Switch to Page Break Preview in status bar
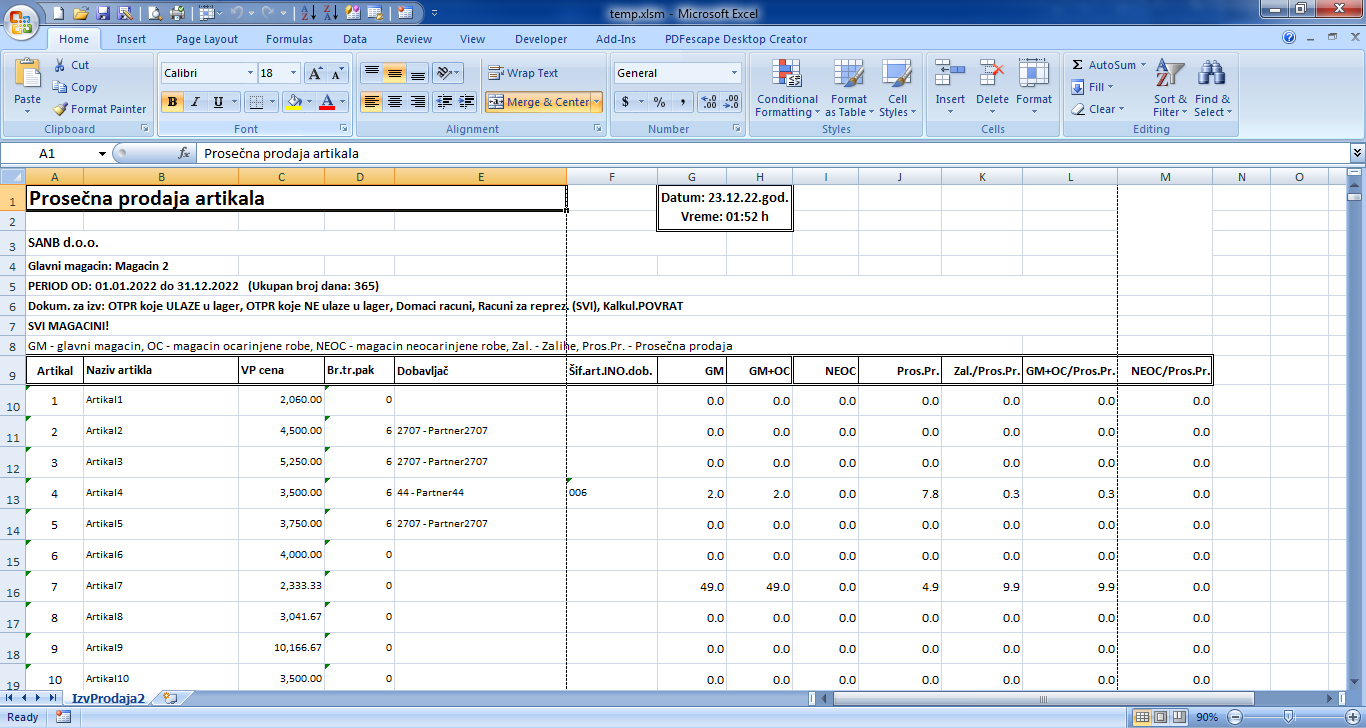The image size is (1366, 728). click(x=1178, y=717)
